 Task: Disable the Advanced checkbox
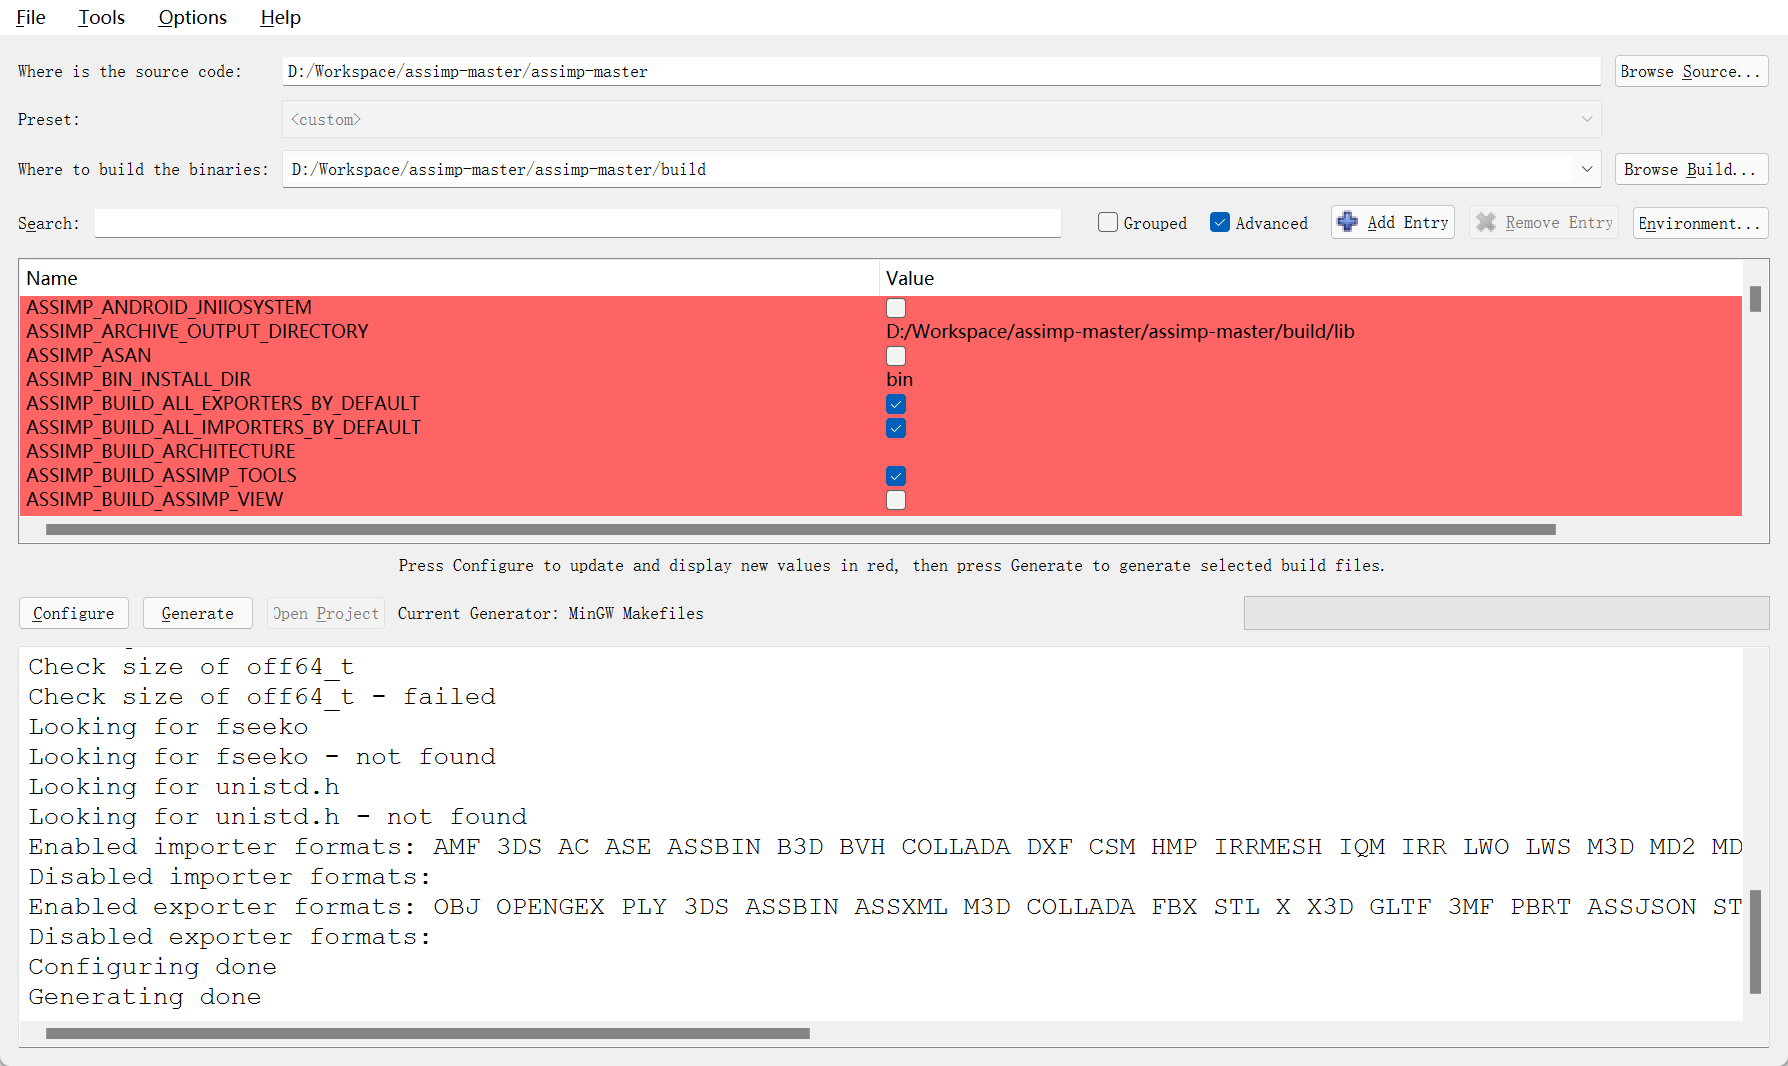[x=1220, y=222]
